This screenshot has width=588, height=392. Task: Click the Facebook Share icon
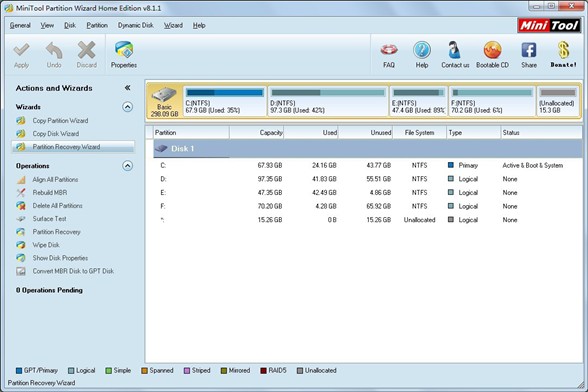pos(529,50)
